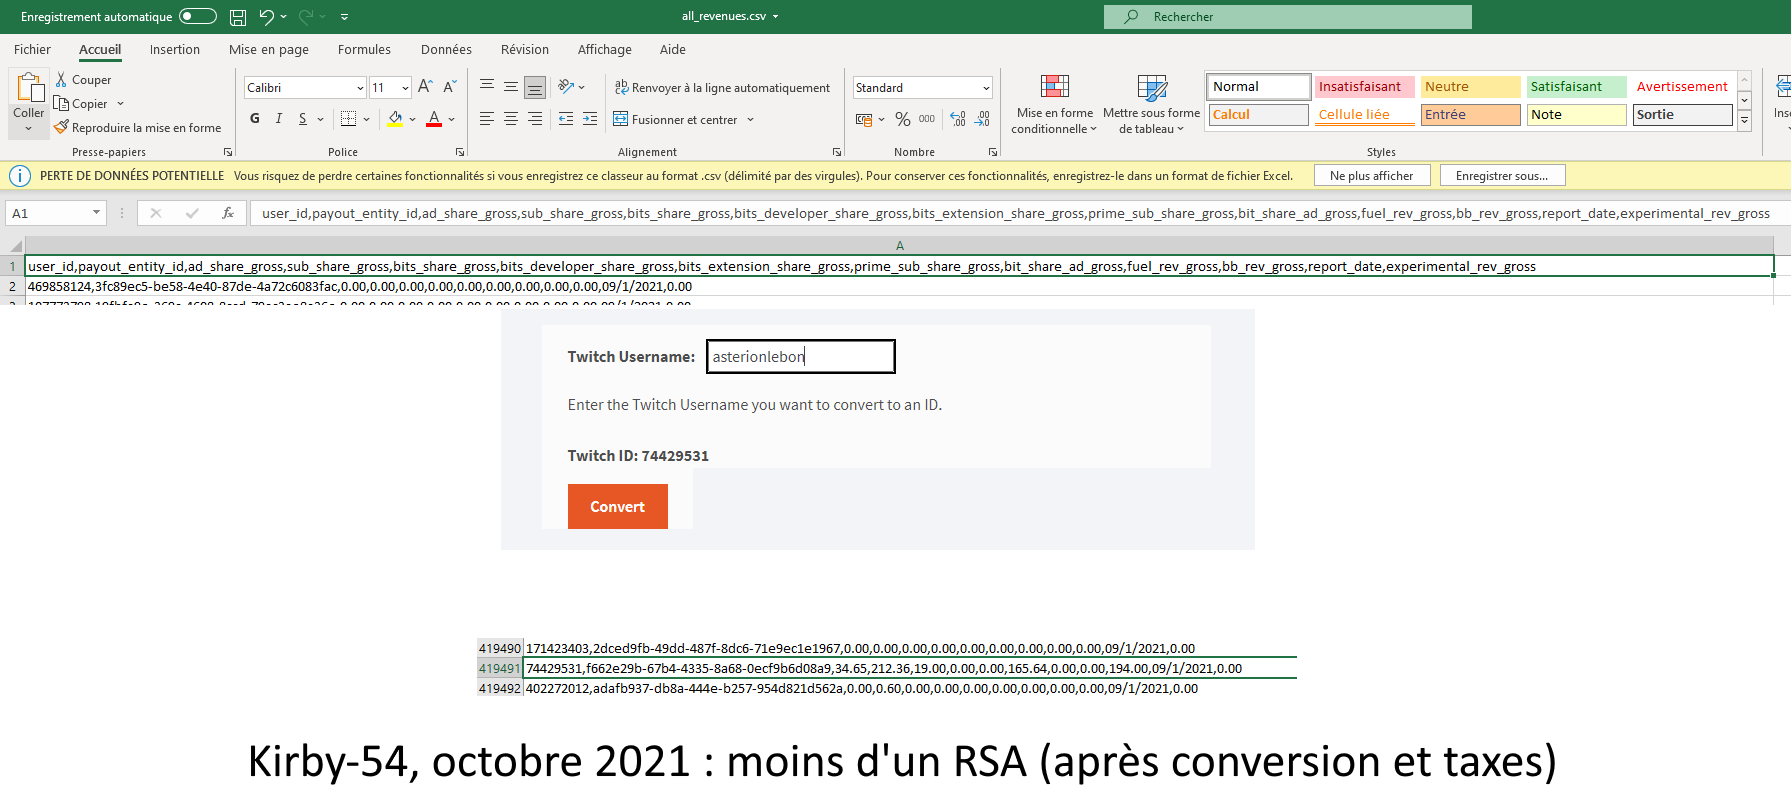Switch to the Formules tab

coord(364,49)
